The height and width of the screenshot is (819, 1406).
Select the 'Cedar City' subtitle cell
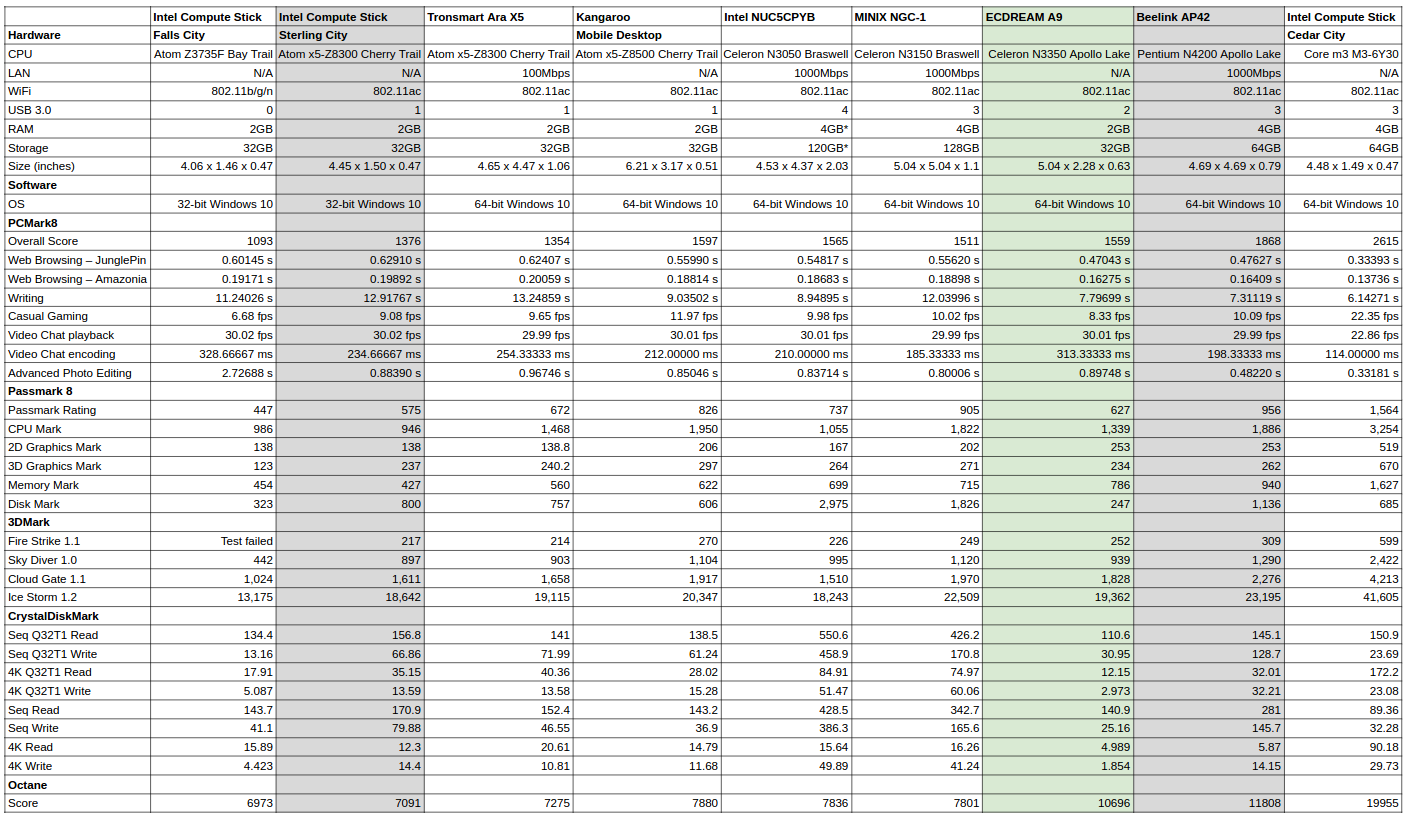[x=1342, y=35]
